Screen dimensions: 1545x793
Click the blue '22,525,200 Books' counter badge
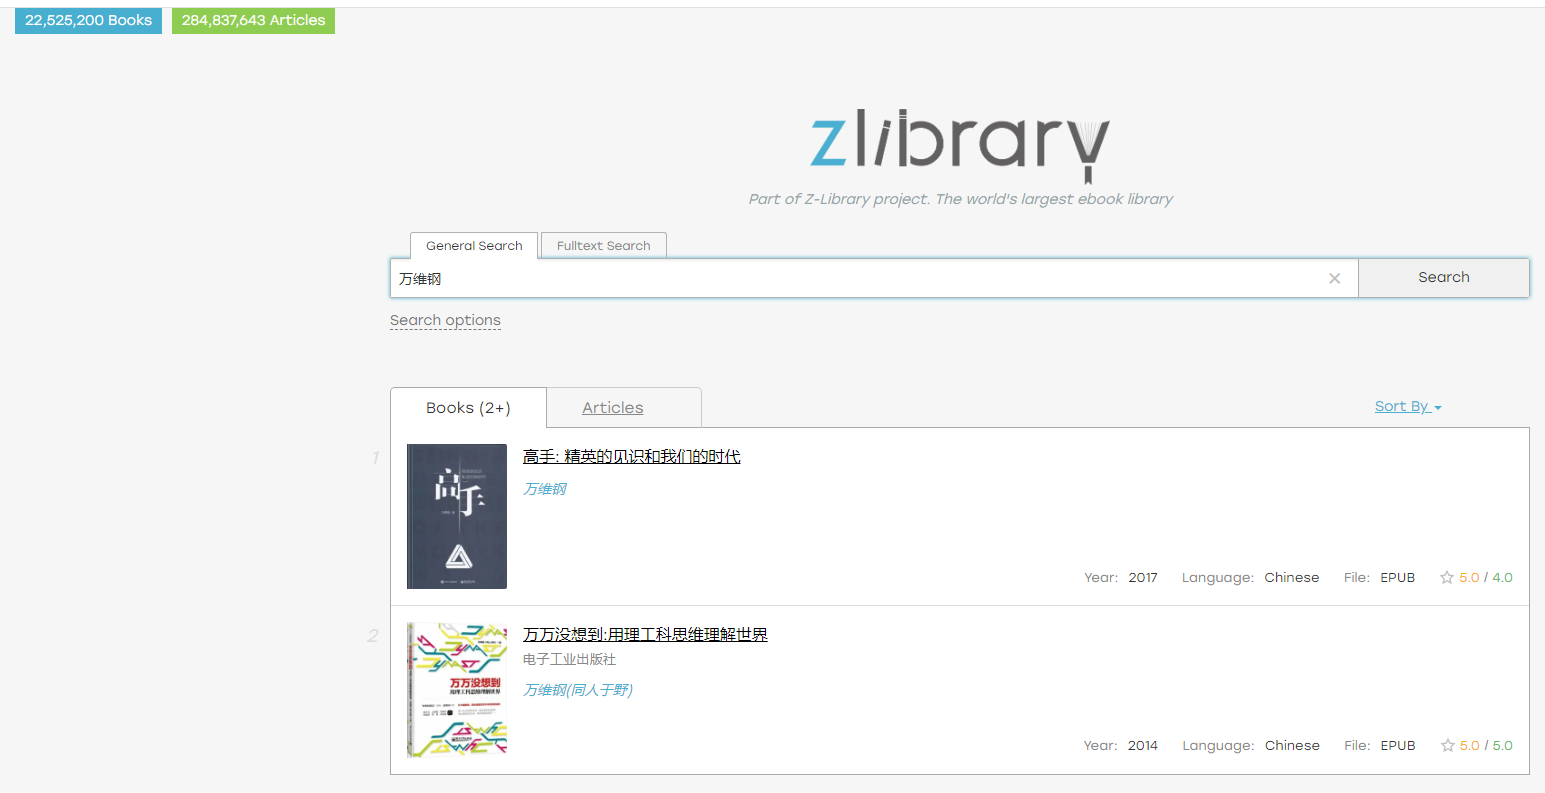[x=88, y=20]
